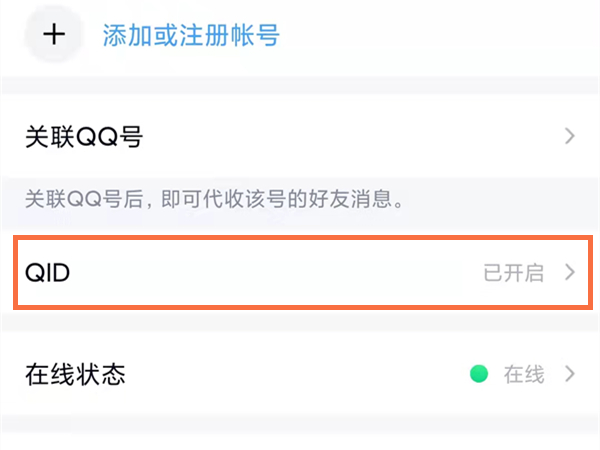Tap the plus icon for adding account
The image size is (600, 450).
tap(53, 34)
